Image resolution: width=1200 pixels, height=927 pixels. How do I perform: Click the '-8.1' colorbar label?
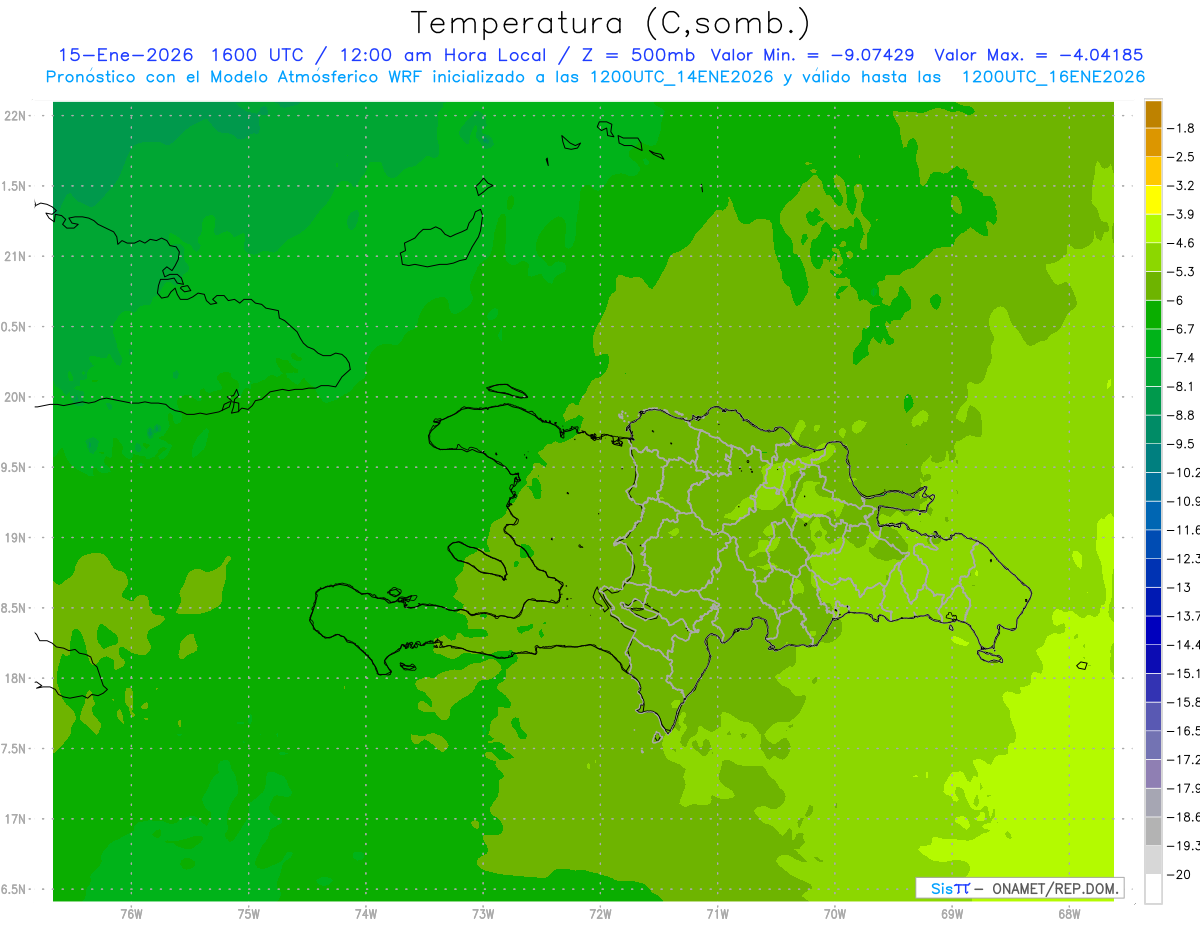(1182, 386)
